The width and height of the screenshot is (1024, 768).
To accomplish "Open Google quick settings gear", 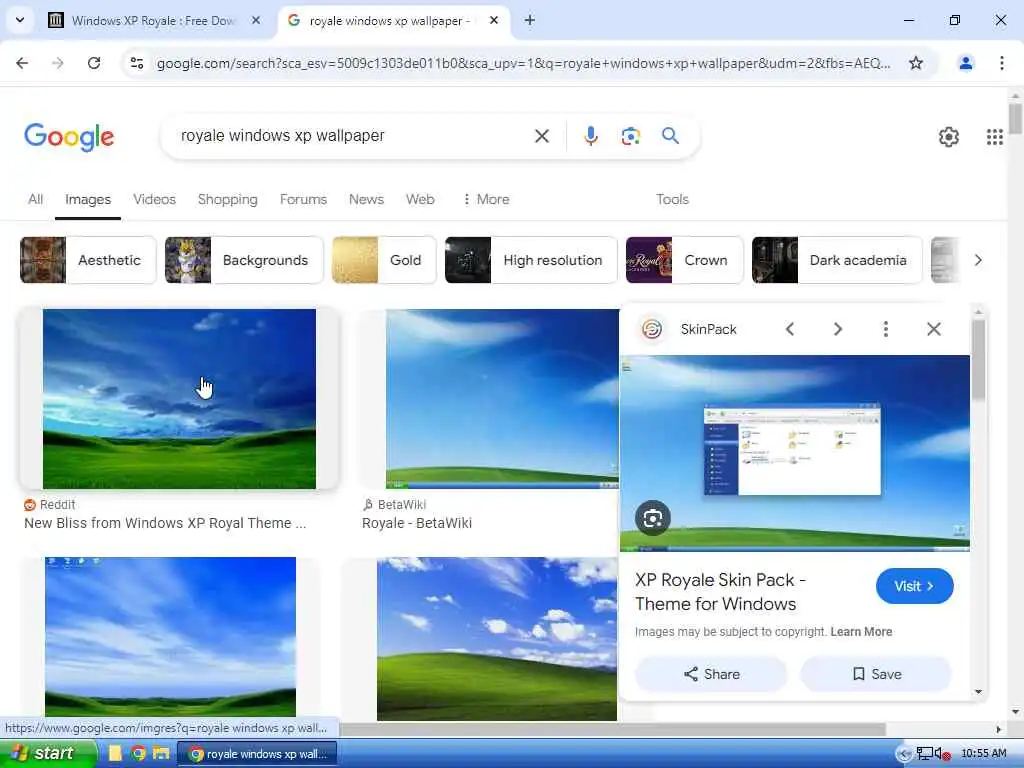I will click(948, 136).
